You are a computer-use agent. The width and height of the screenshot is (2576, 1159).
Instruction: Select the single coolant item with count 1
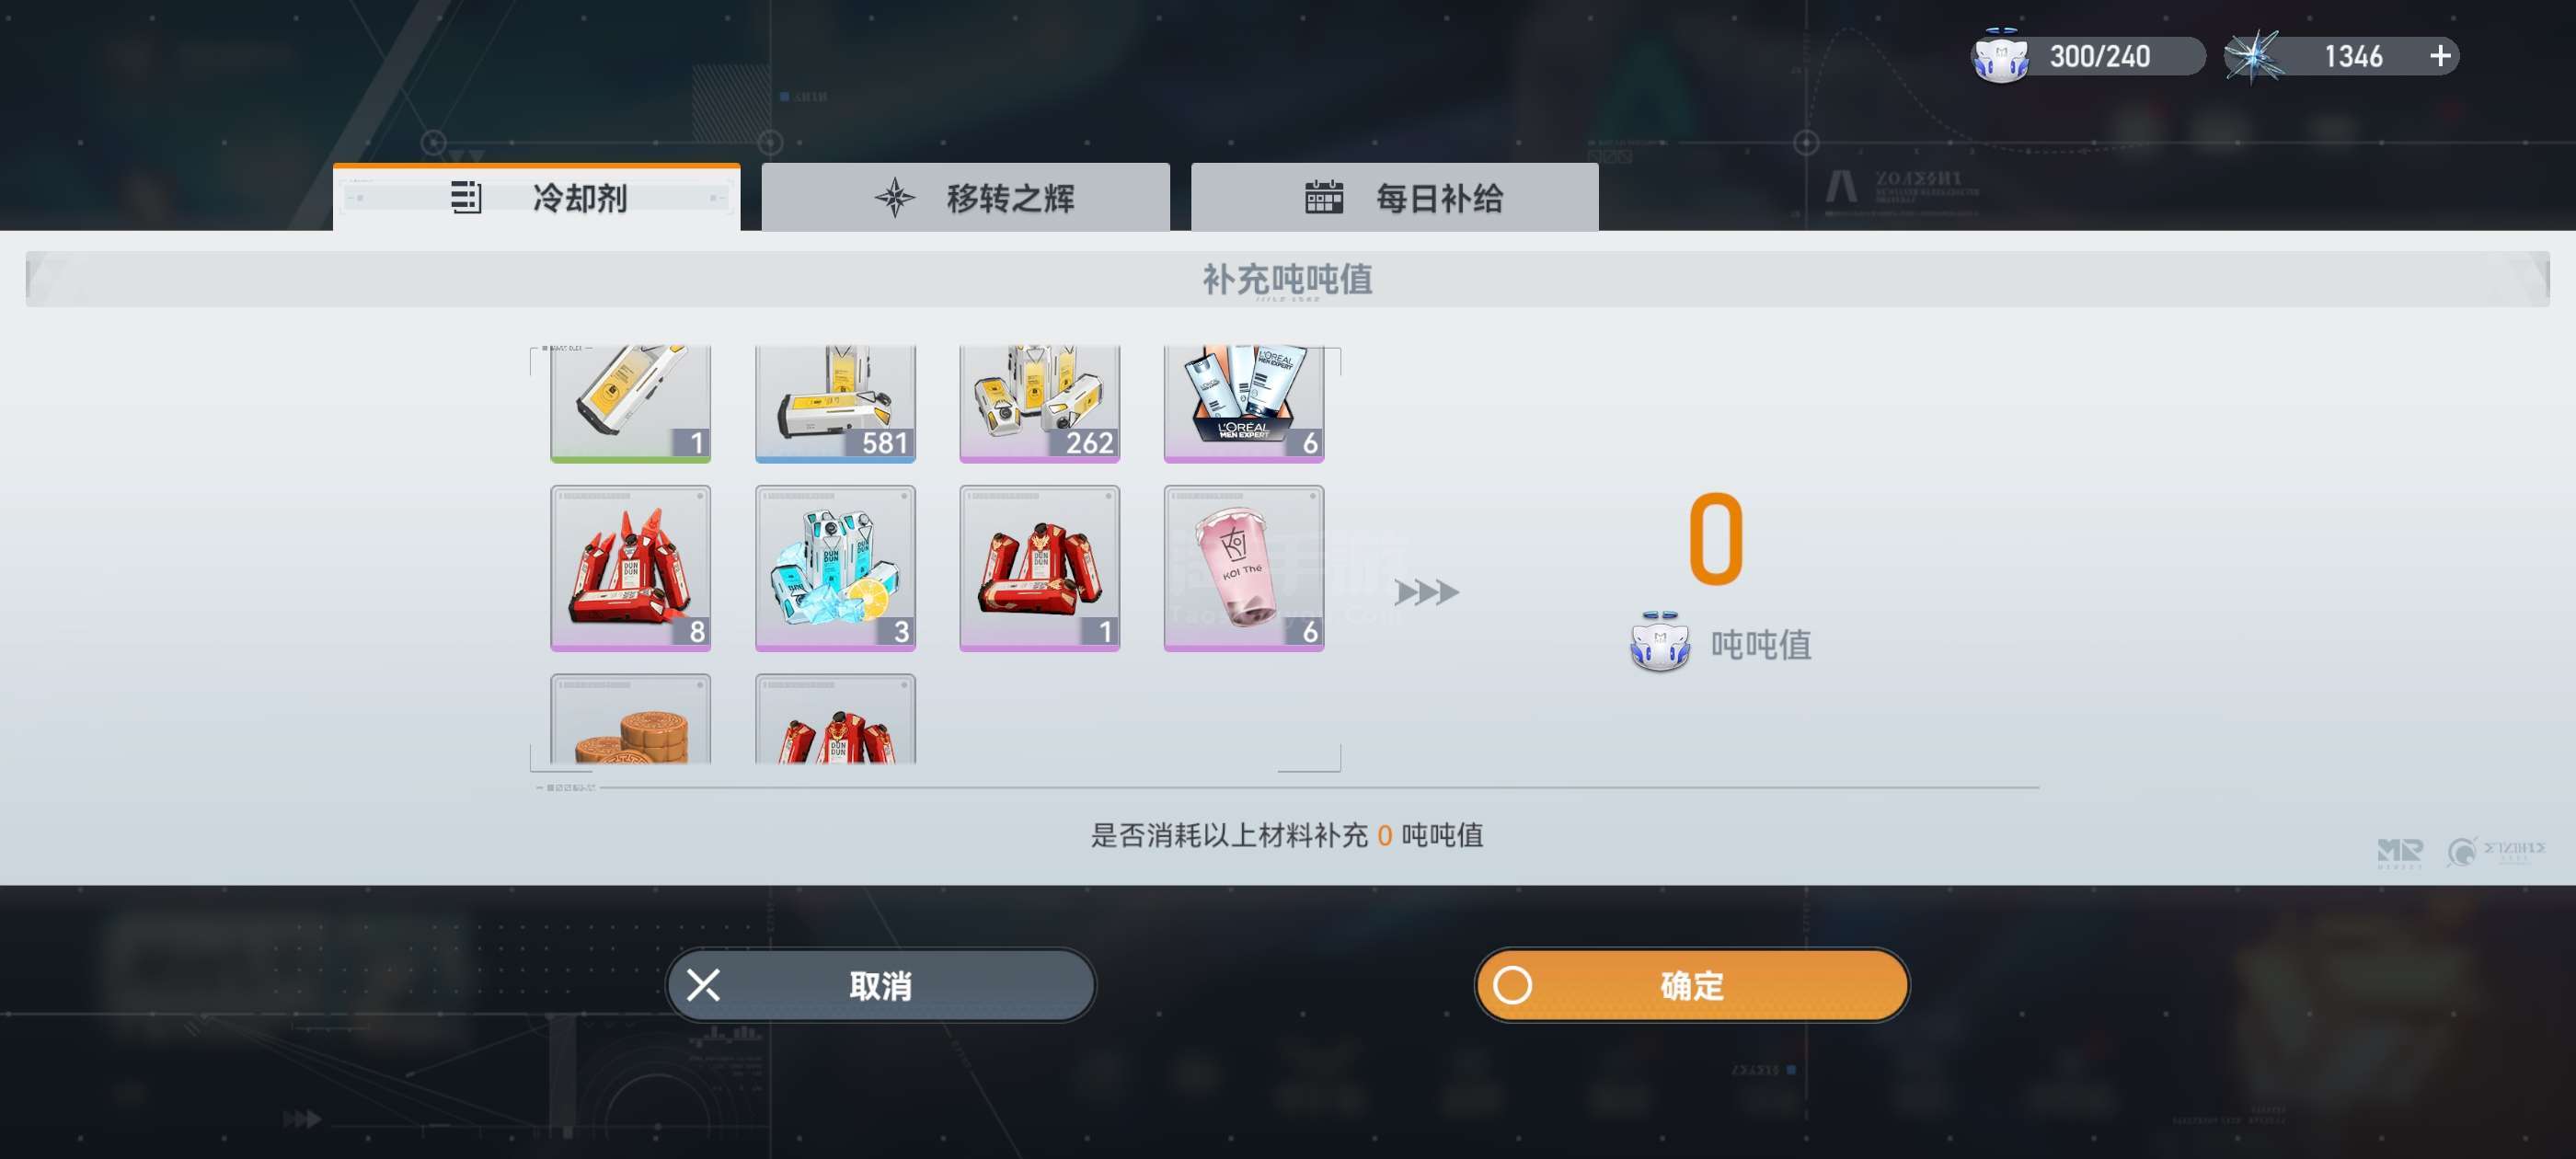(630, 403)
